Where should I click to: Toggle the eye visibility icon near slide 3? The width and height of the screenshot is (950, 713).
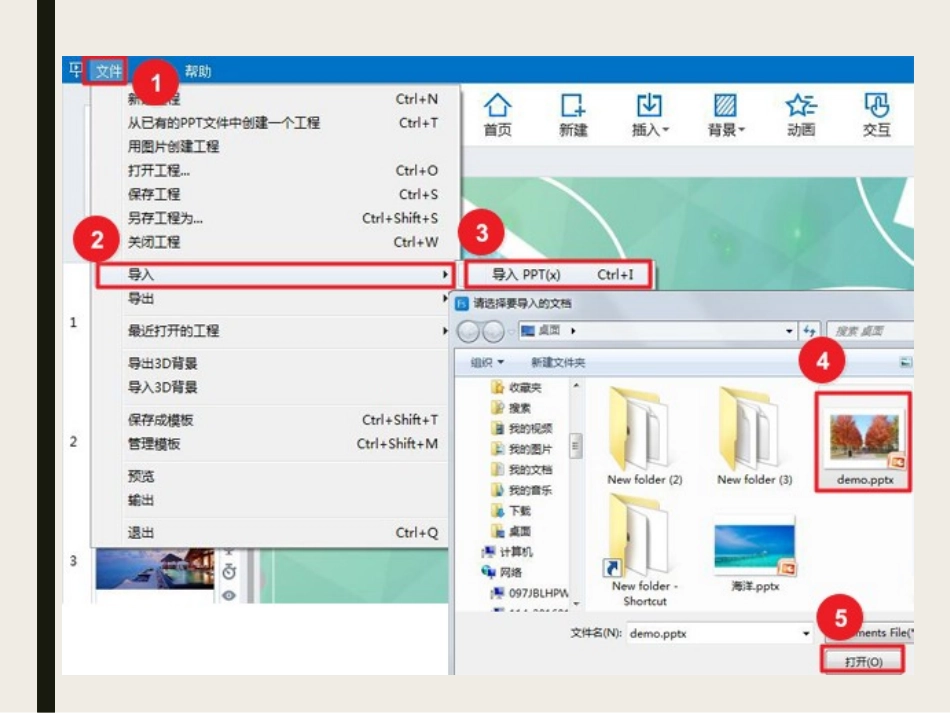(x=229, y=595)
